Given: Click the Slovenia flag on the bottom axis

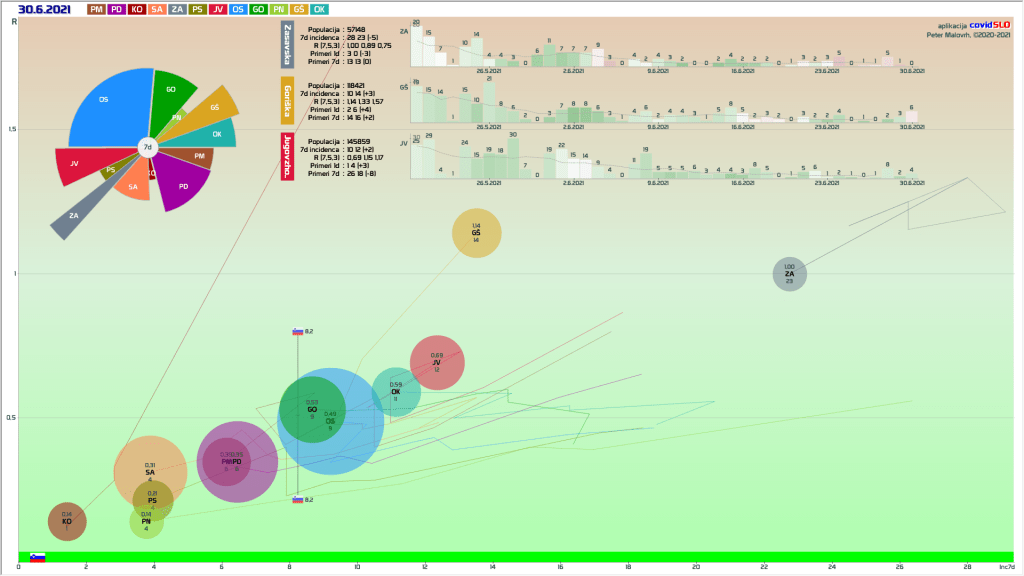Looking at the screenshot, I should 37,557.
